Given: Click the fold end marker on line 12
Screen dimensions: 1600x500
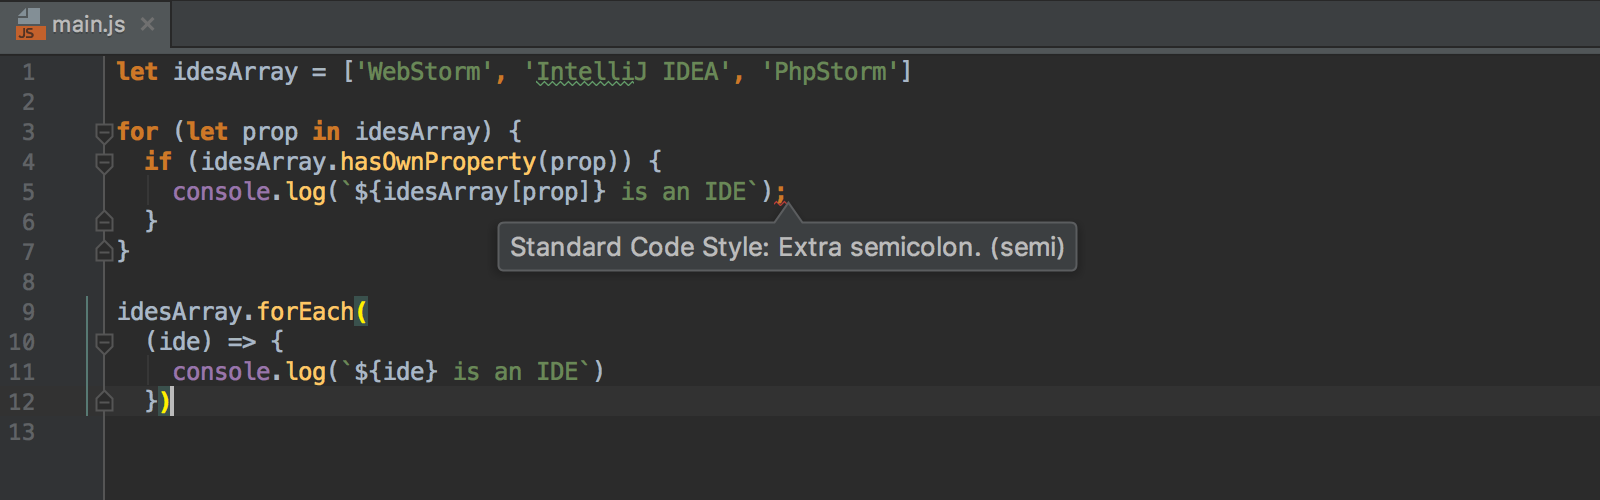Looking at the screenshot, I should pos(104,402).
